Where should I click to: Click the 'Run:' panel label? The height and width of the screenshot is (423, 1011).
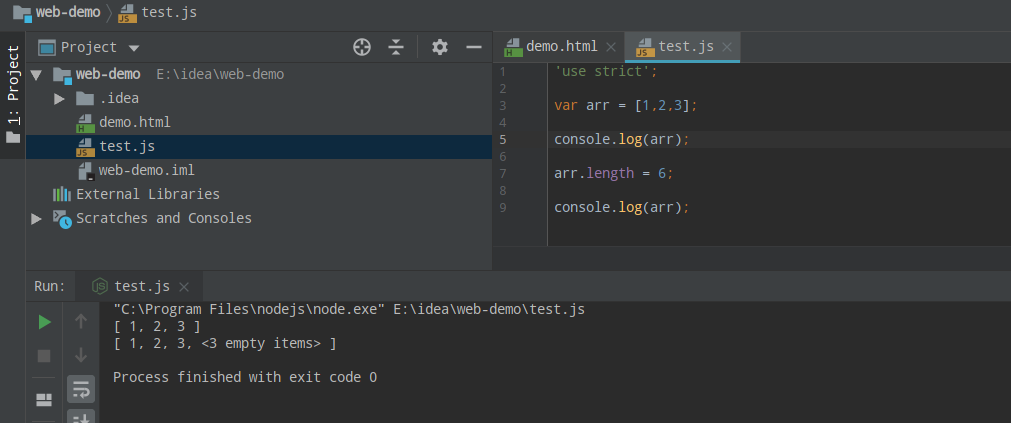tap(50, 286)
